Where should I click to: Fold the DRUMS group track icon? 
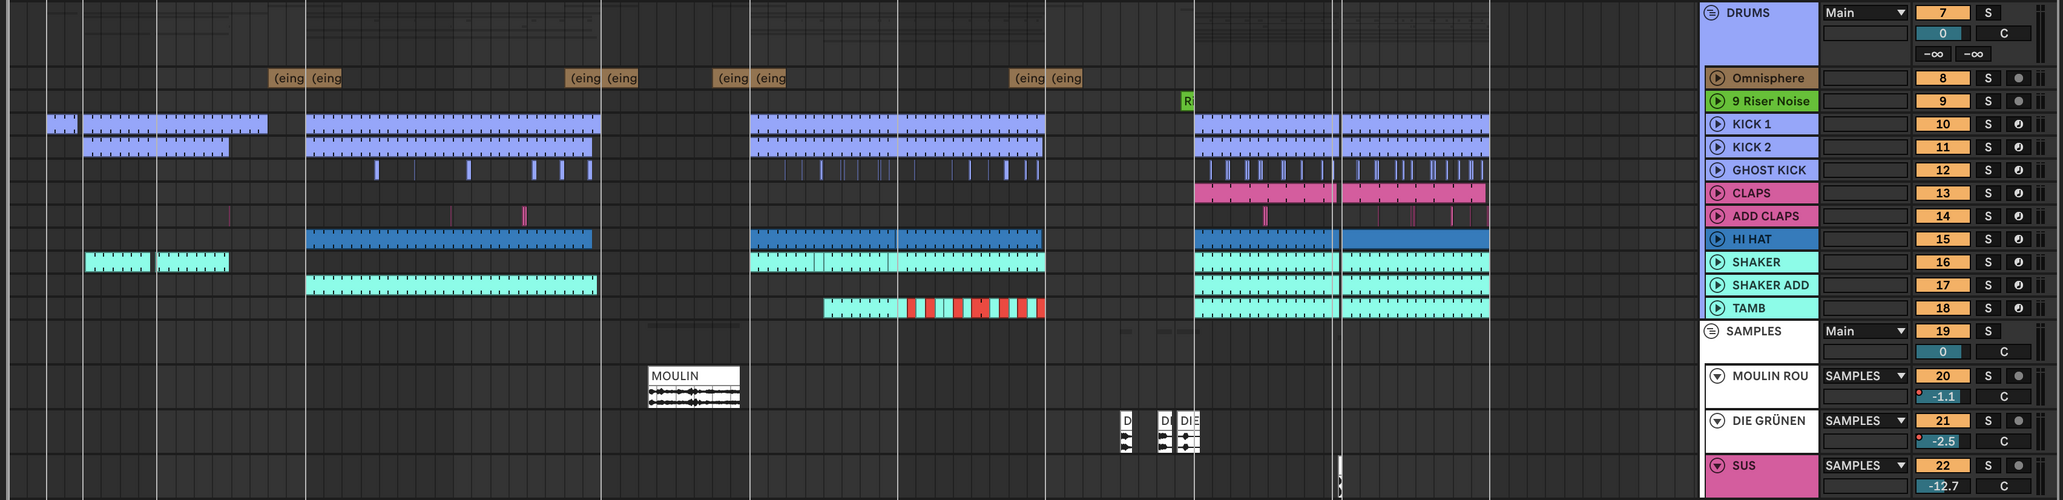pyautogui.click(x=1711, y=13)
